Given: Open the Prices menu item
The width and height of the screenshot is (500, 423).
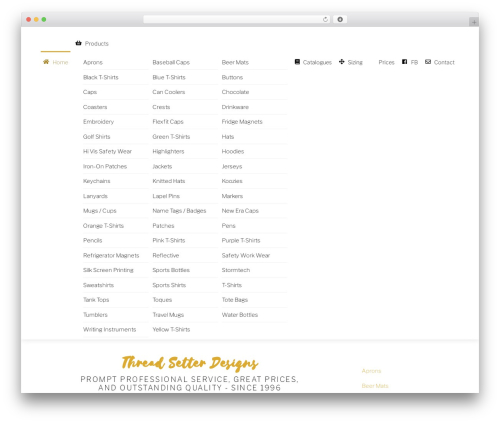Looking at the screenshot, I should (x=386, y=62).
